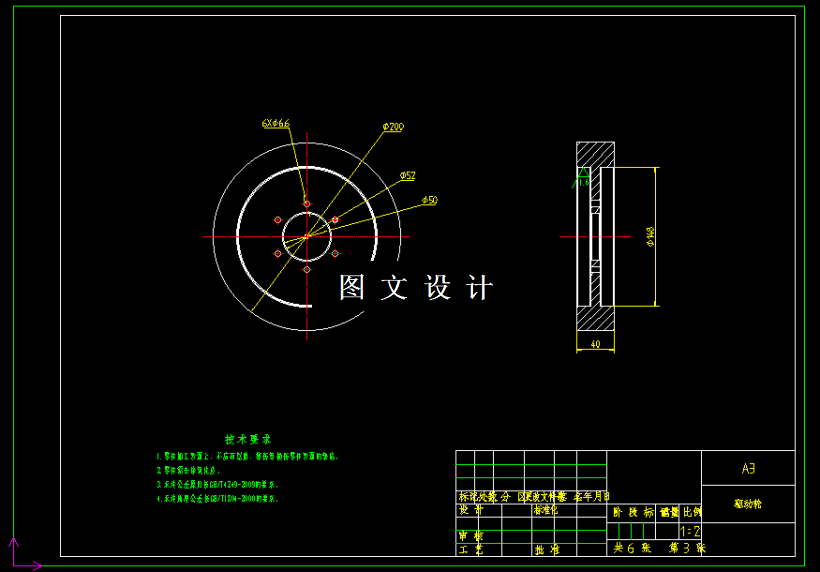Select technical requirement line 3 mentioning GB/T

218,485
